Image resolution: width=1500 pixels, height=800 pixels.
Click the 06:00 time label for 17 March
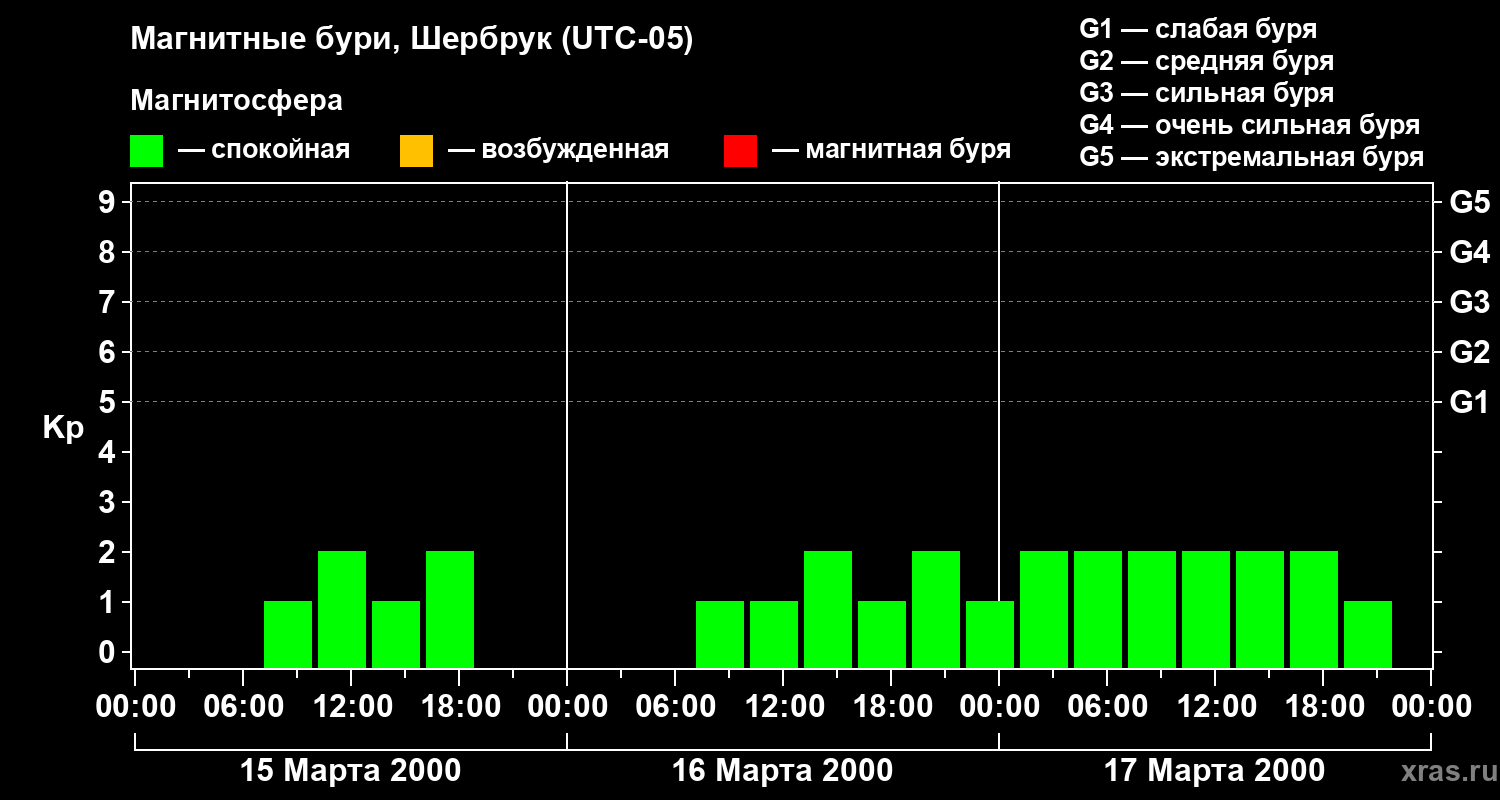[x=1107, y=707]
